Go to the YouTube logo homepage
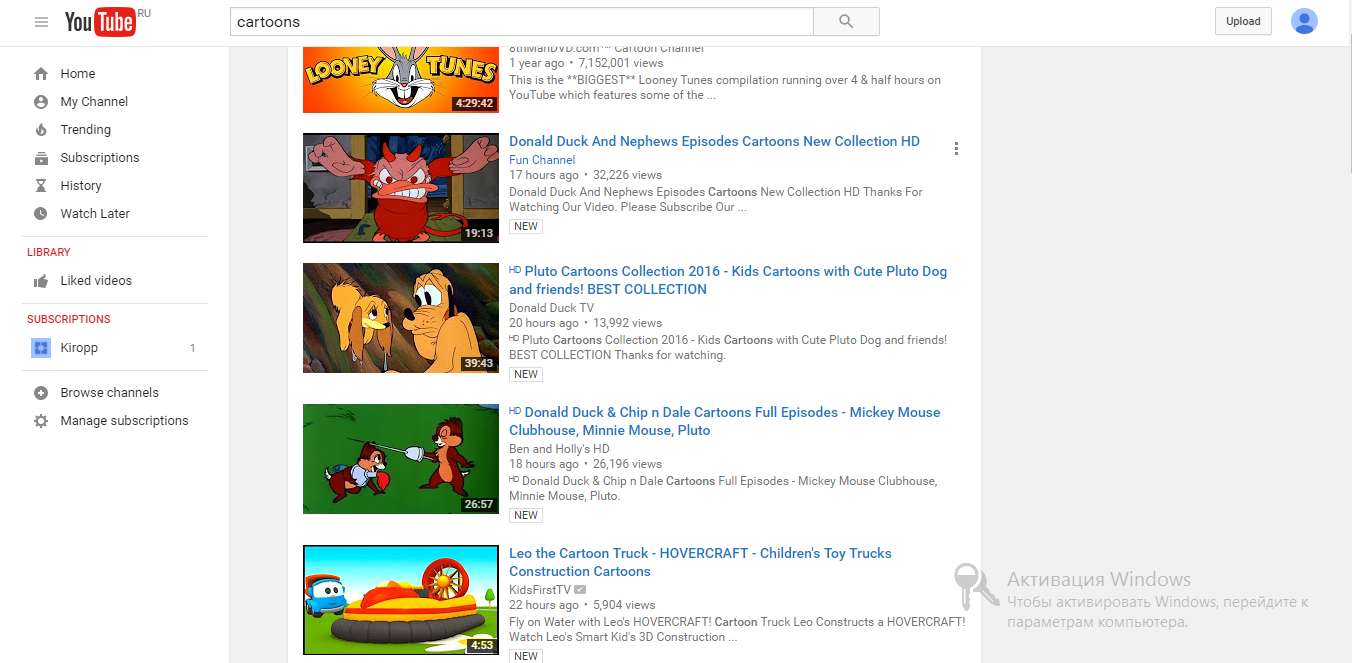The image size is (1352, 663). tap(100, 22)
